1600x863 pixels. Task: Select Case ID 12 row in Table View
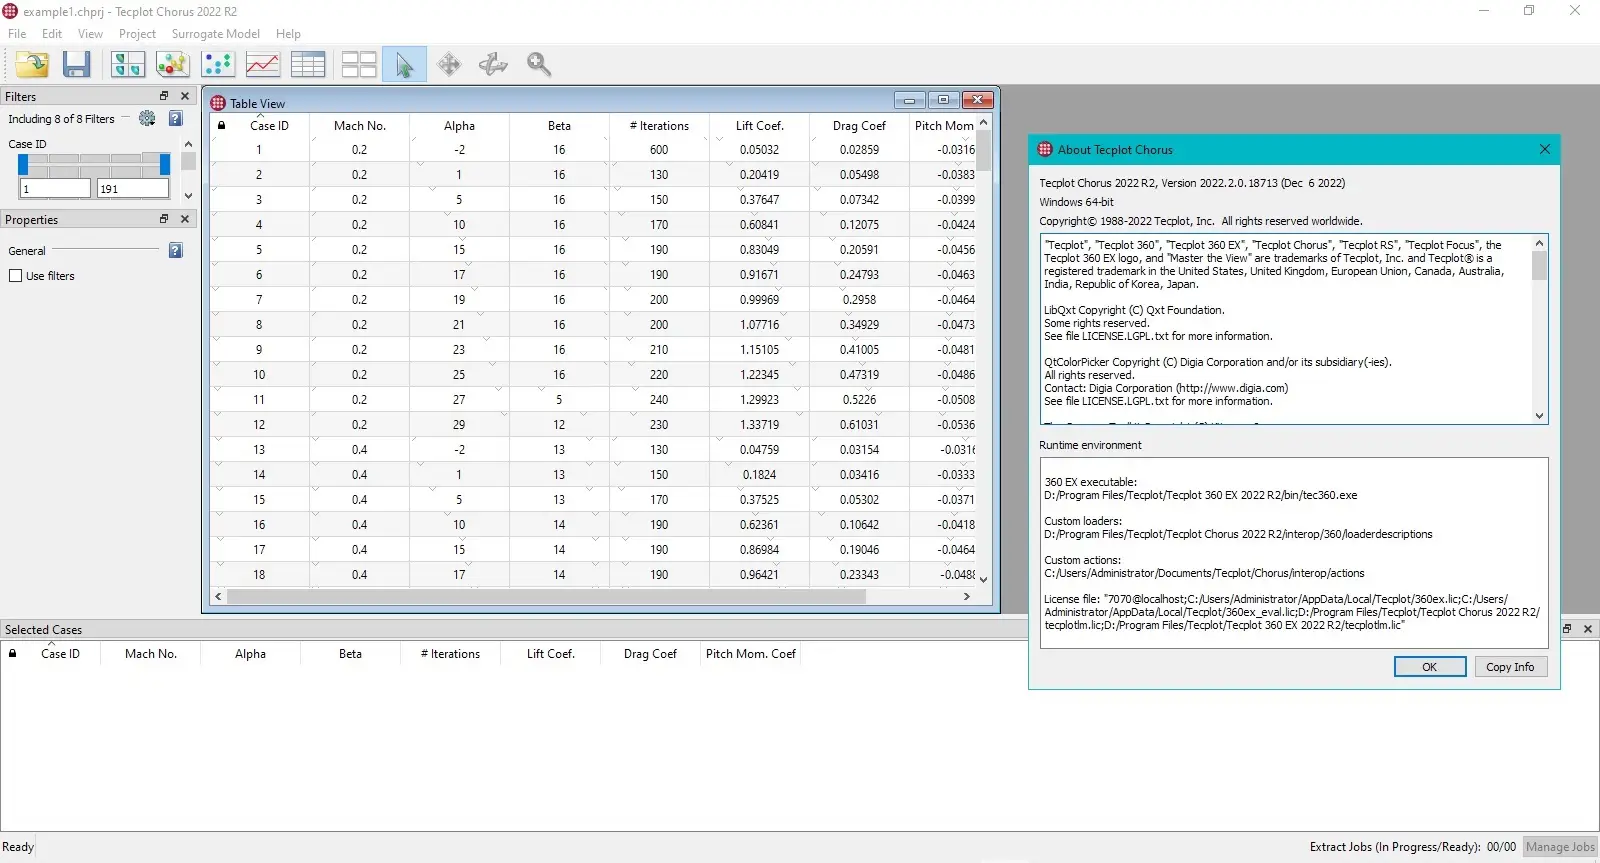click(x=259, y=424)
